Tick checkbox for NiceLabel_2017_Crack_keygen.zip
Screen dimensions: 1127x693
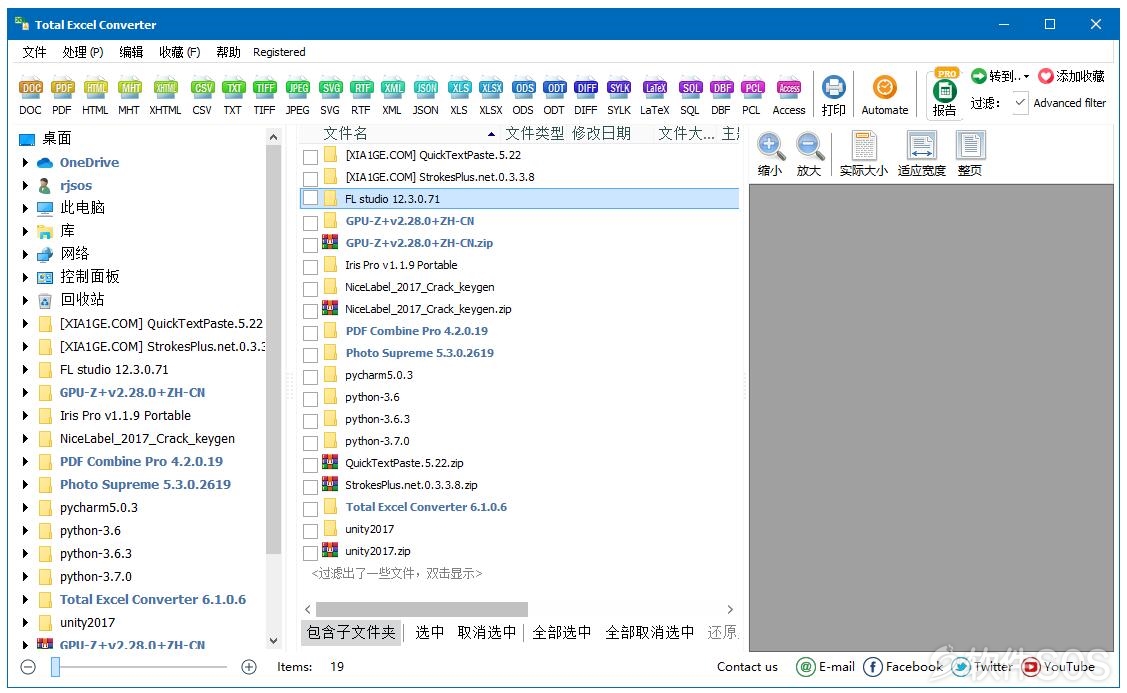point(310,311)
